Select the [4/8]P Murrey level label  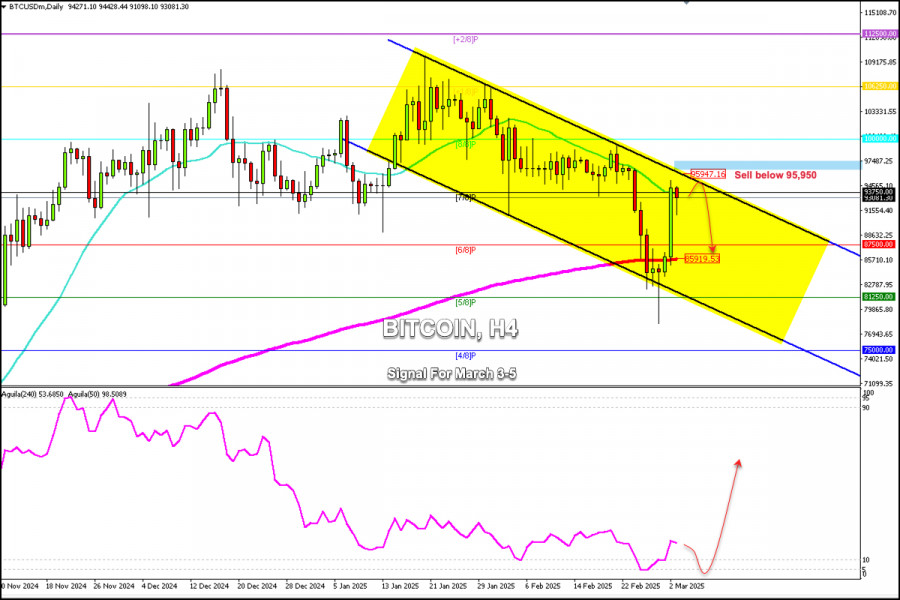[465, 355]
